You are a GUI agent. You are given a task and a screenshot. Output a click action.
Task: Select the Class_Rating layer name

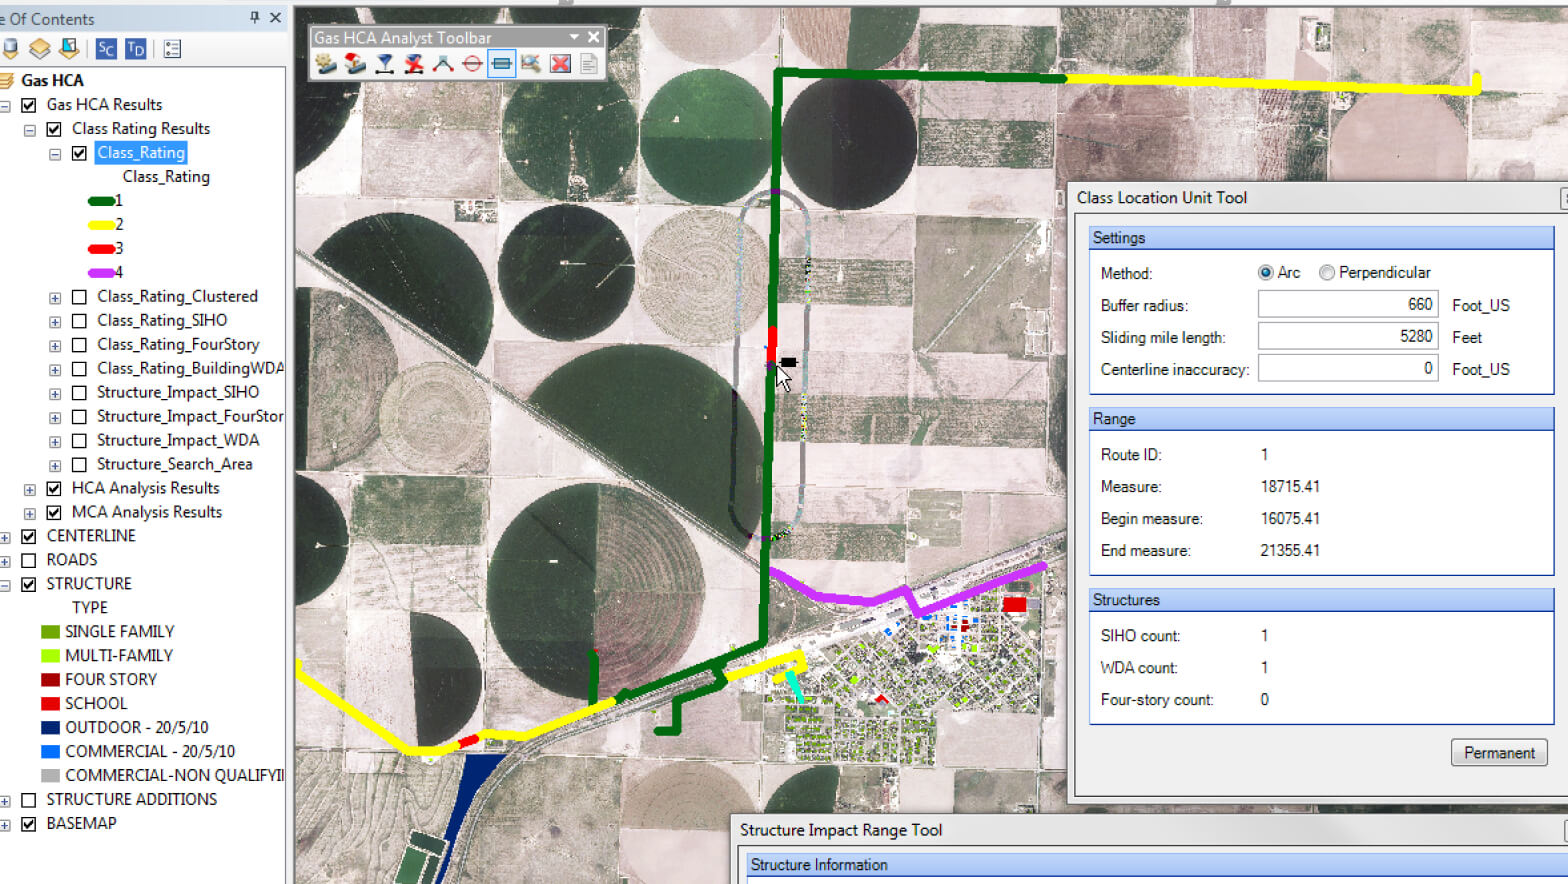[x=141, y=153]
